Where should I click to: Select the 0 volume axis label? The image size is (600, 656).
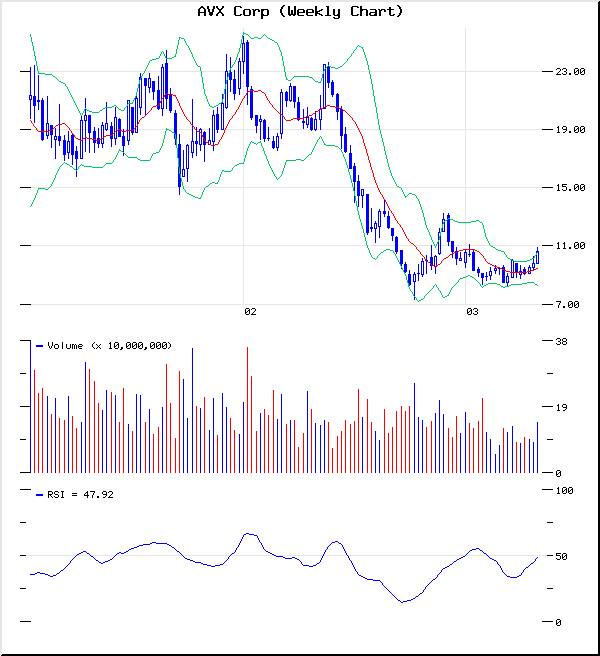pyautogui.click(x=558, y=473)
